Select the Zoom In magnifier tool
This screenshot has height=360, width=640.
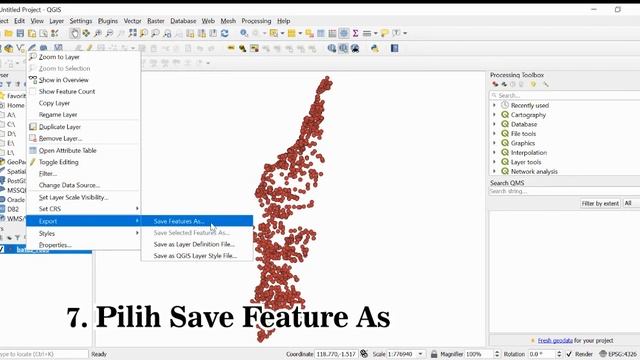[98, 33]
